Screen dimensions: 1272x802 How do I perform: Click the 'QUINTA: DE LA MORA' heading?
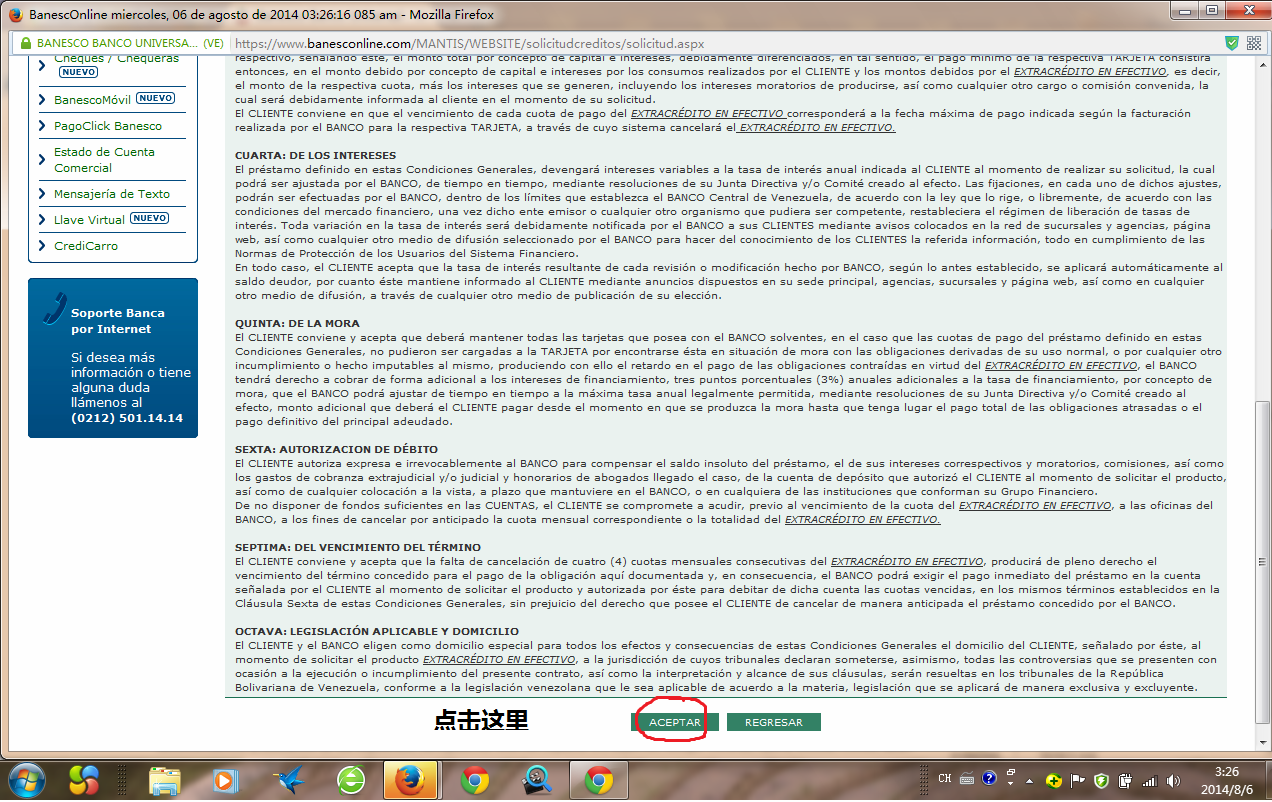(x=297, y=323)
